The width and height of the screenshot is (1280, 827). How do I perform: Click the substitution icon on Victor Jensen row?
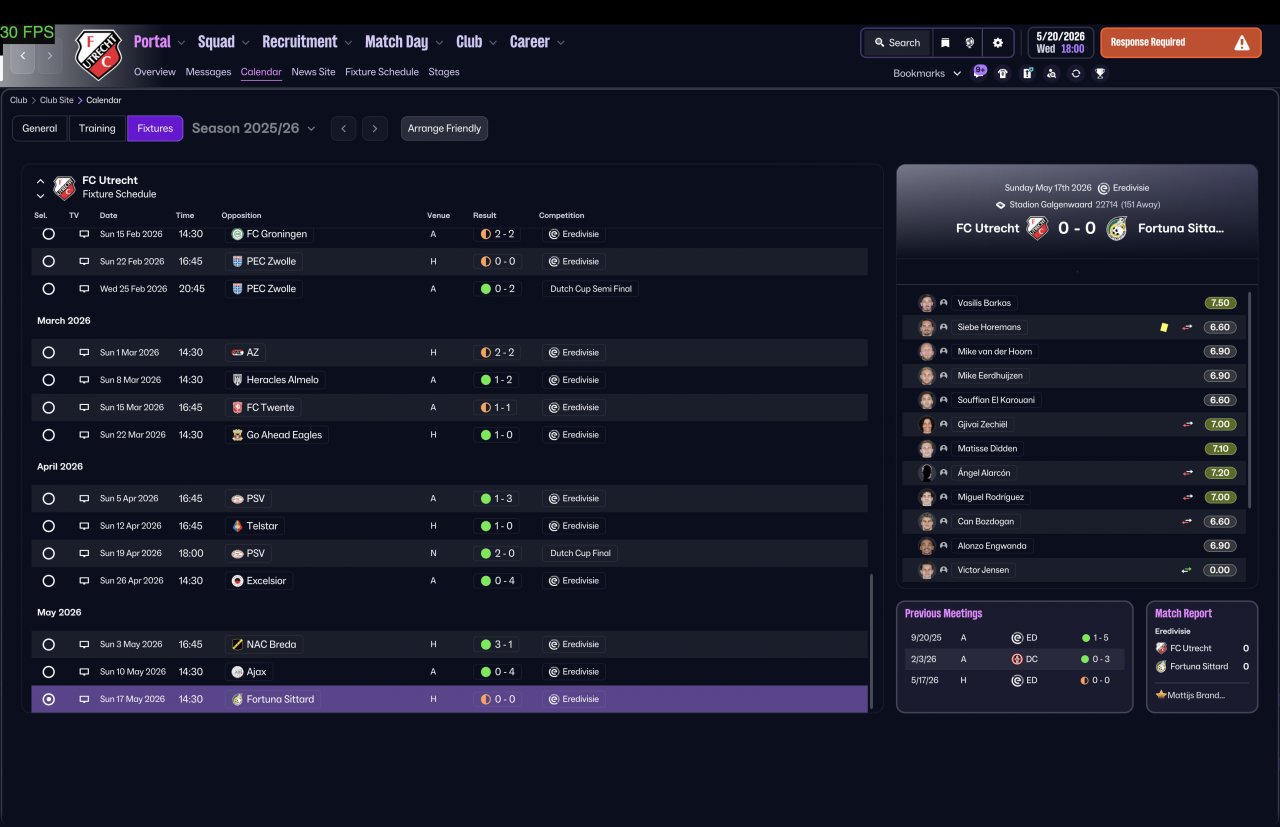1187,570
